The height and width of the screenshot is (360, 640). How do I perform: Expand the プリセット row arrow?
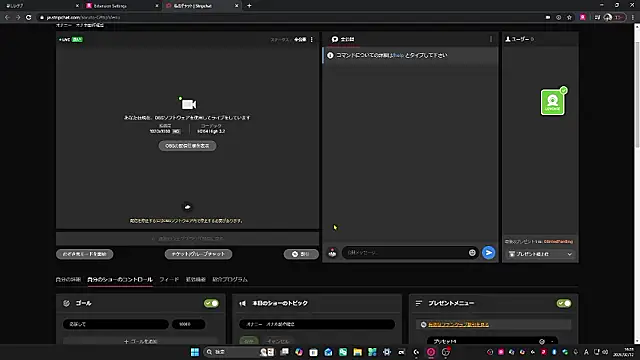tap(552, 342)
